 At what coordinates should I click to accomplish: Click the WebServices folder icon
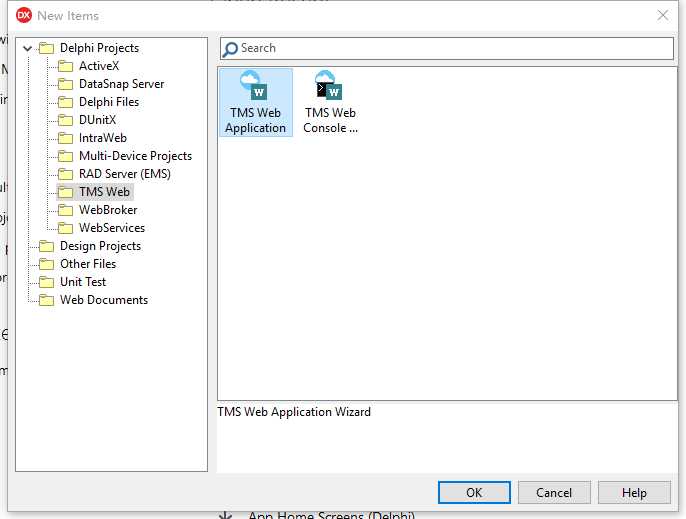(66, 228)
